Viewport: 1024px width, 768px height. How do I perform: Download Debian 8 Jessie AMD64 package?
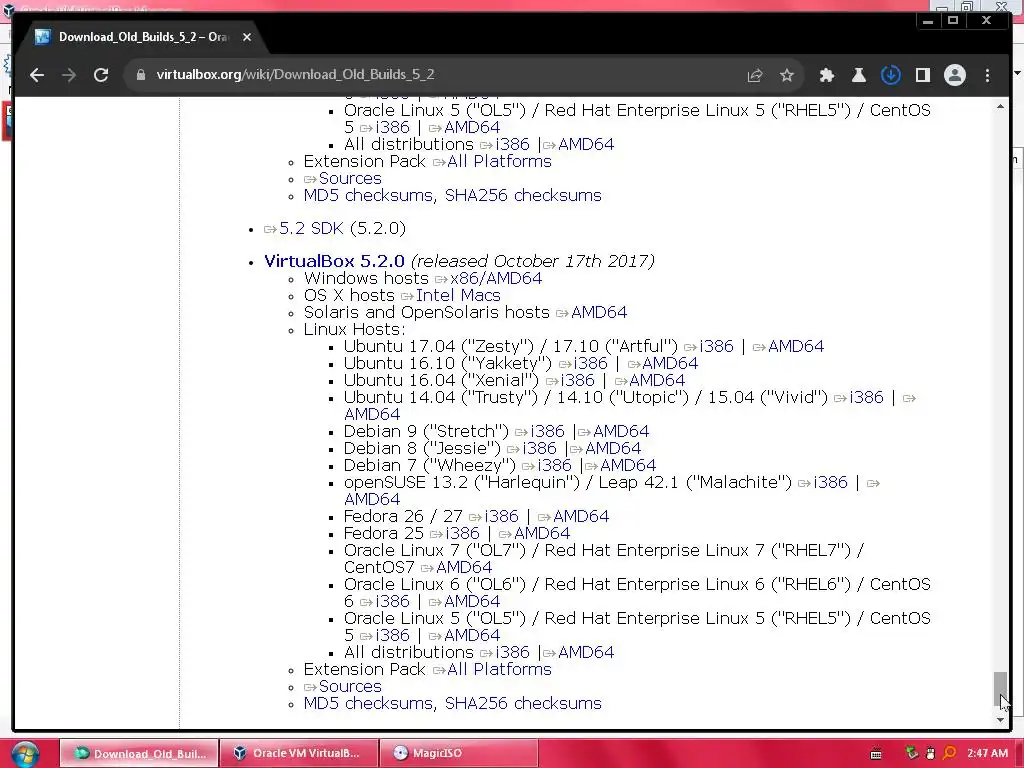click(x=613, y=448)
